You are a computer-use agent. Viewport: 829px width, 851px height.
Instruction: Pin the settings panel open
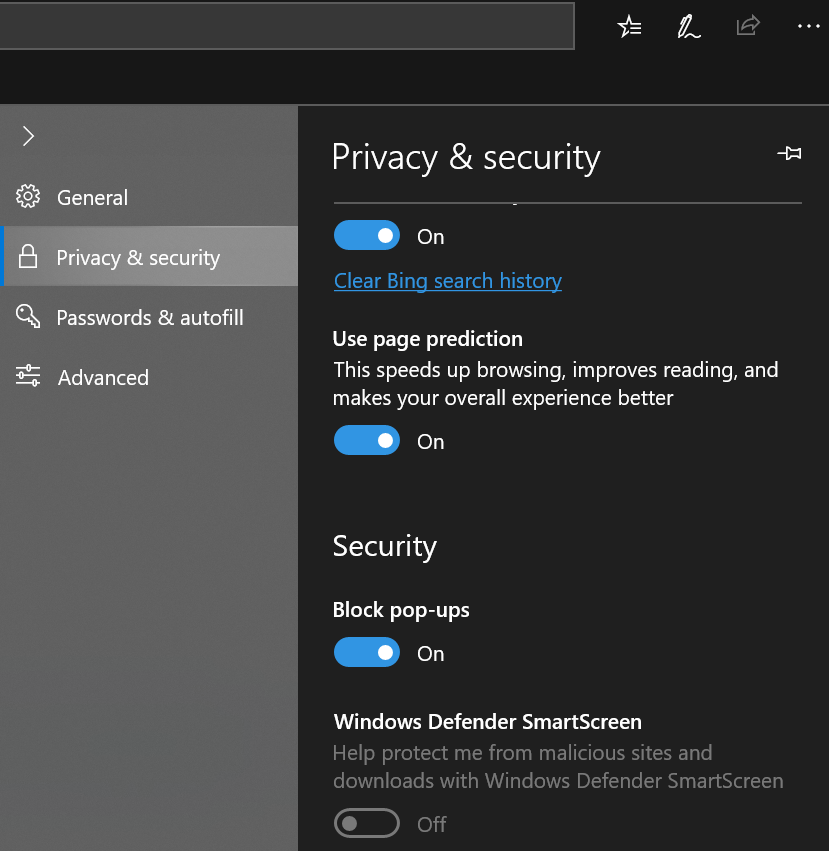(x=790, y=154)
